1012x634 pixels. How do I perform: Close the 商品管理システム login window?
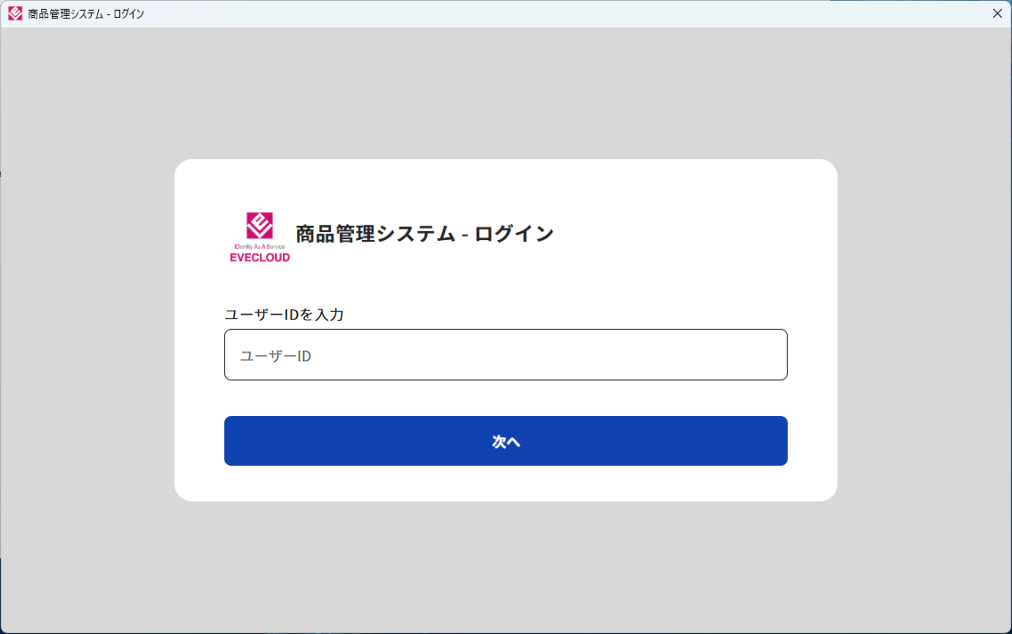(x=996, y=14)
